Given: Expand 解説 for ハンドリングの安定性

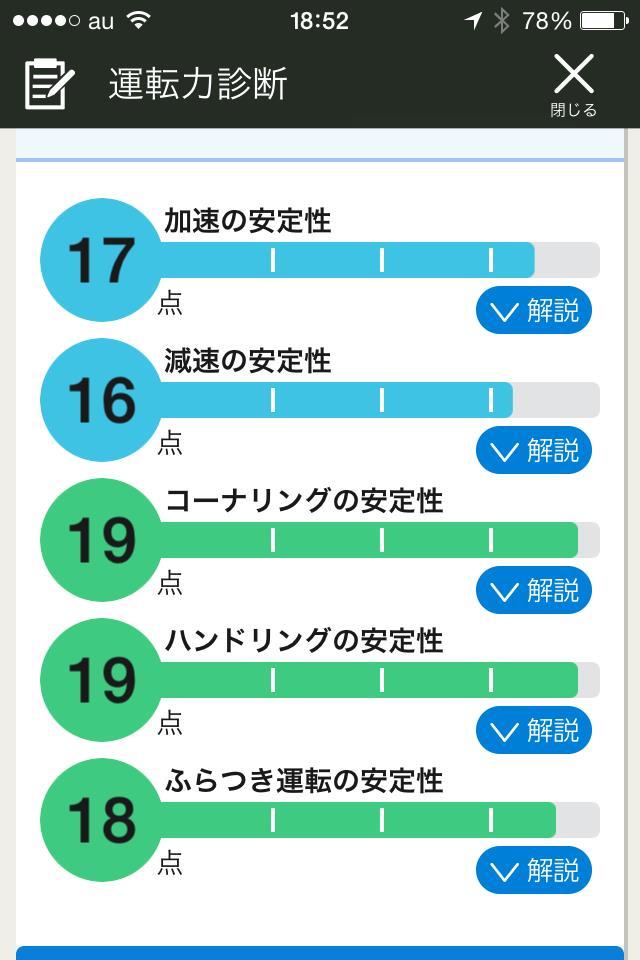Looking at the screenshot, I should click(533, 730).
